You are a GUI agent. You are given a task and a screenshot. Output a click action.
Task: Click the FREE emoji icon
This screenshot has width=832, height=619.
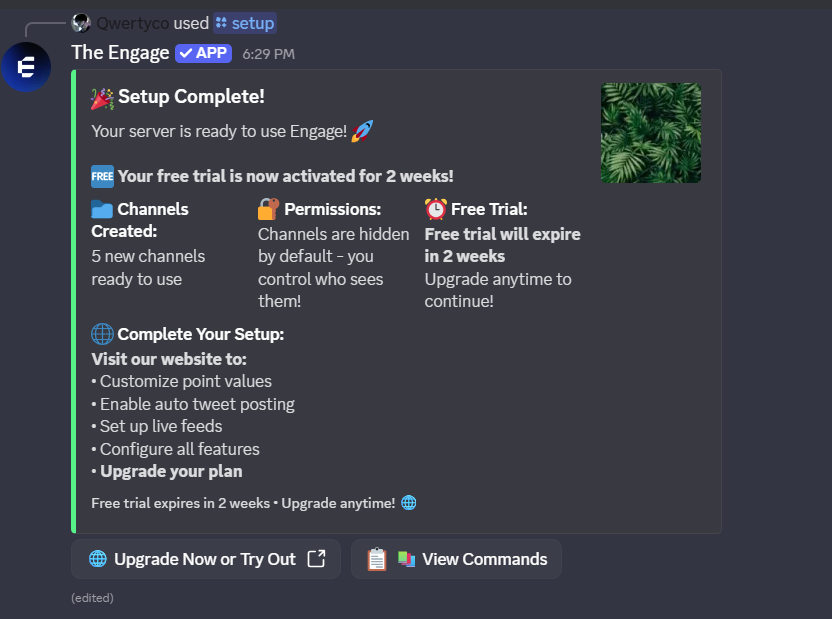click(x=102, y=176)
